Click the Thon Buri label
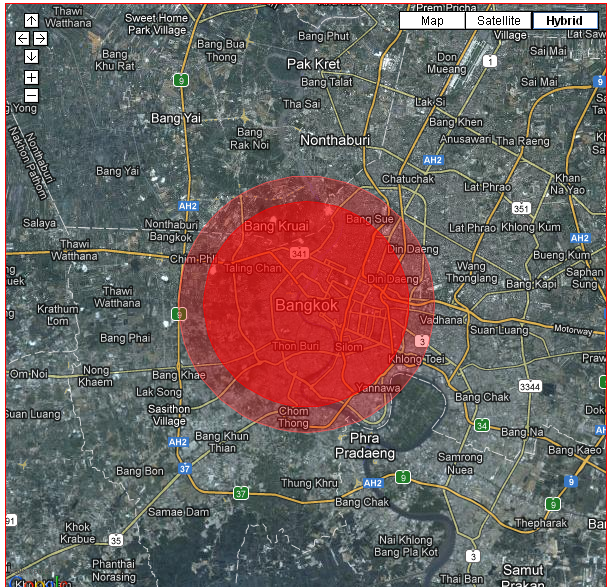The width and height of the screenshot is (615, 587). (295, 346)
